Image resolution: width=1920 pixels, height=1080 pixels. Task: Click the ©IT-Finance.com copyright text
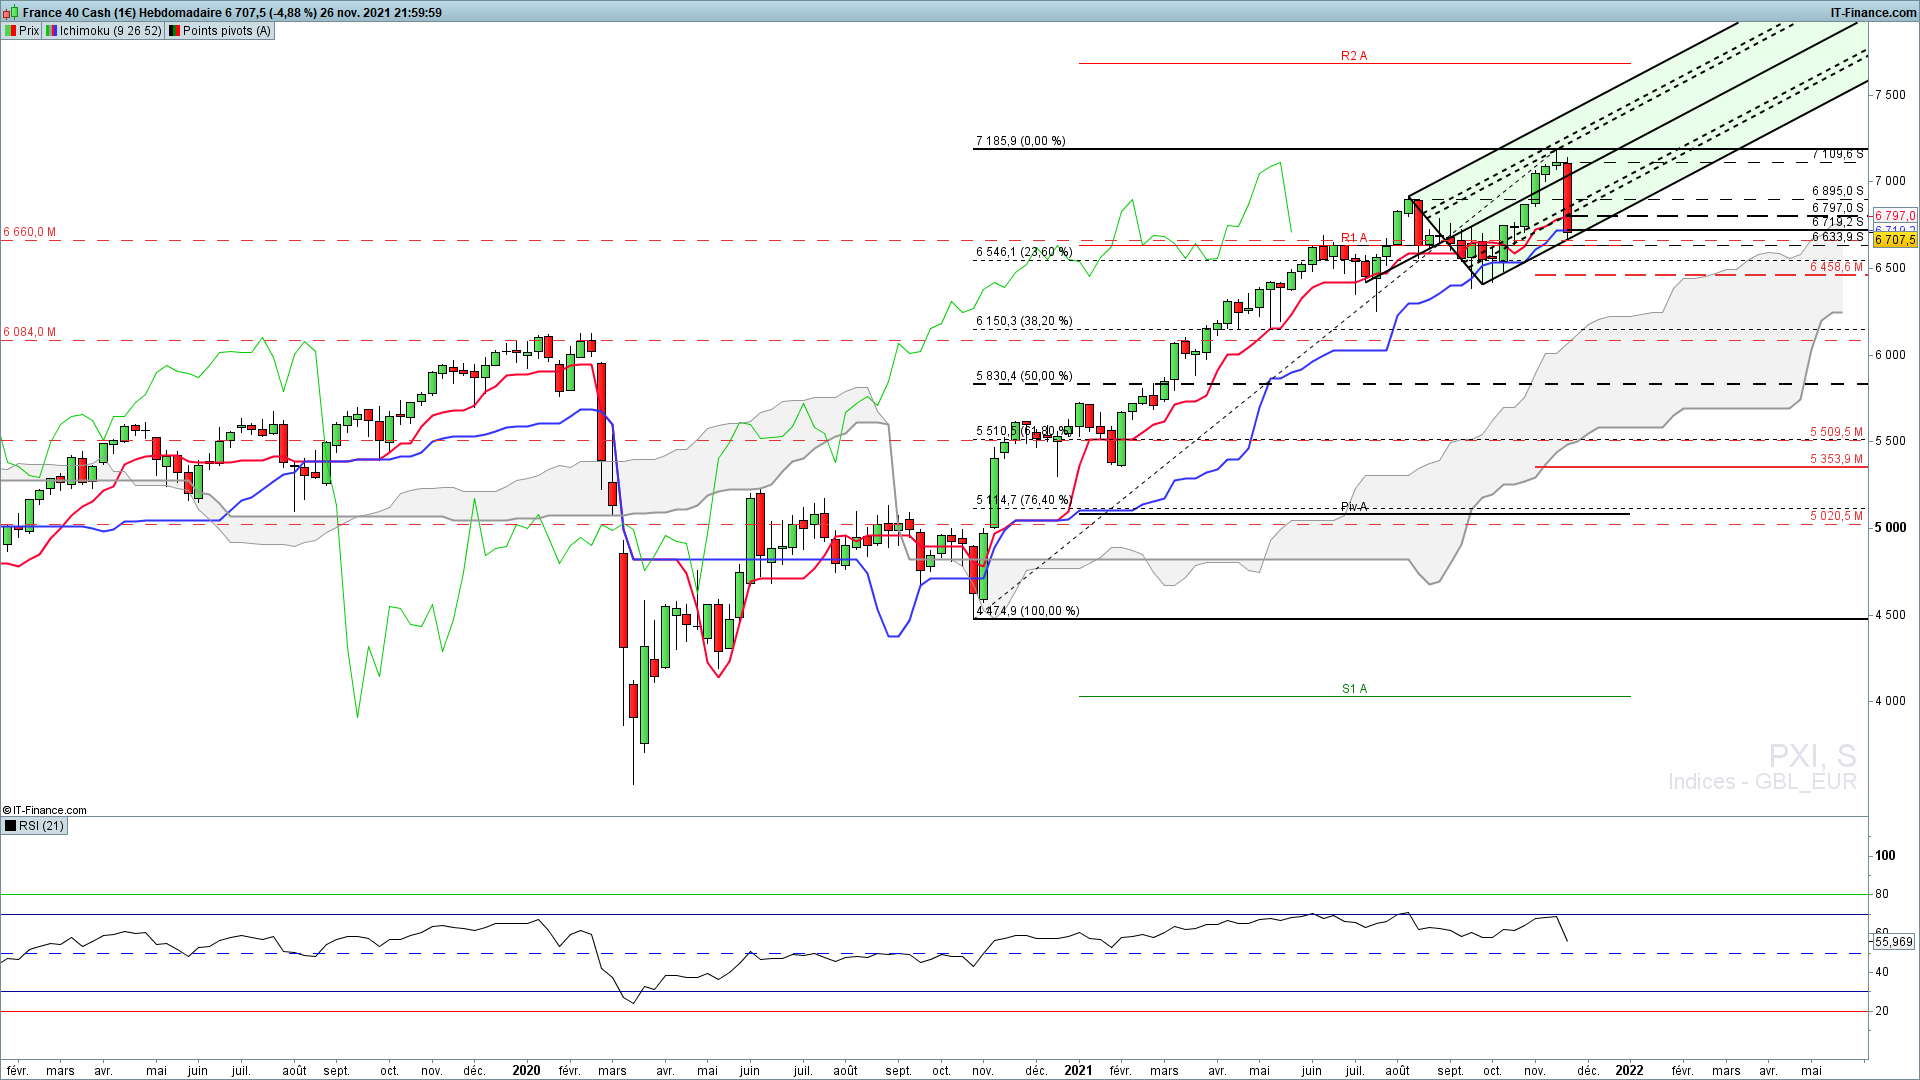[x=45, y=810]
